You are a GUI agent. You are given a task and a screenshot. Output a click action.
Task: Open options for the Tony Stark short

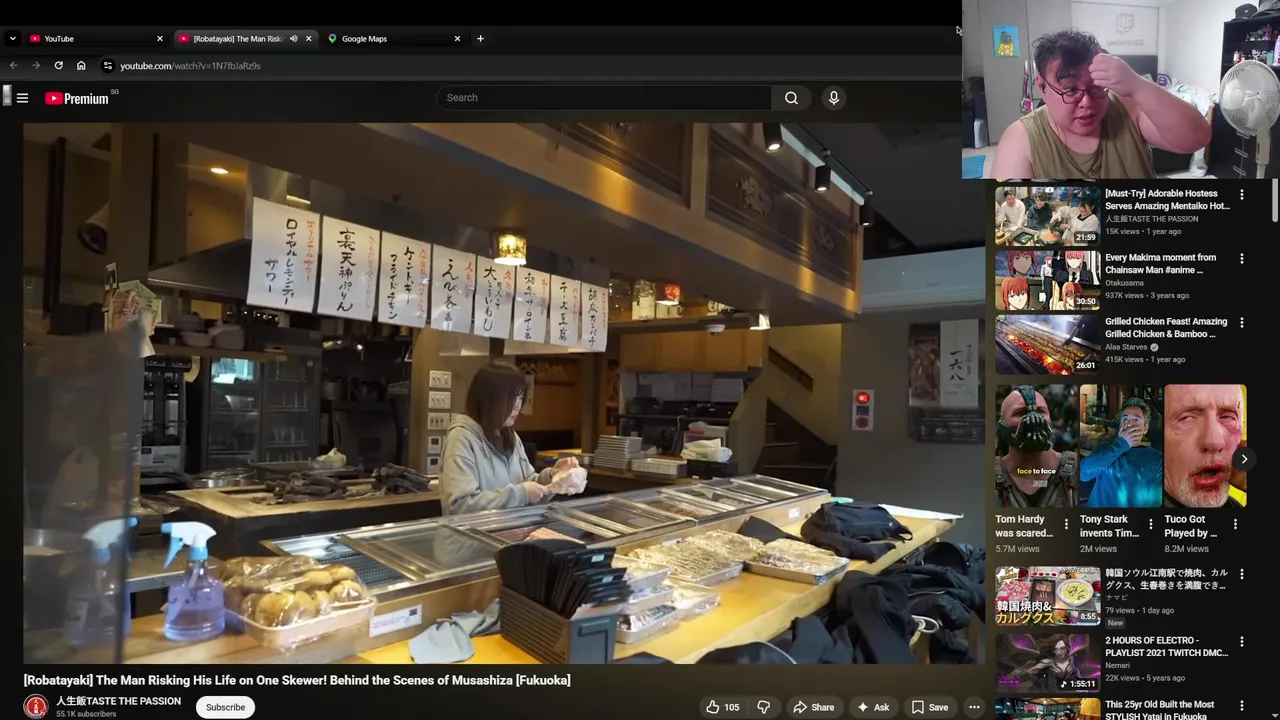click(x=1150, y=524)
